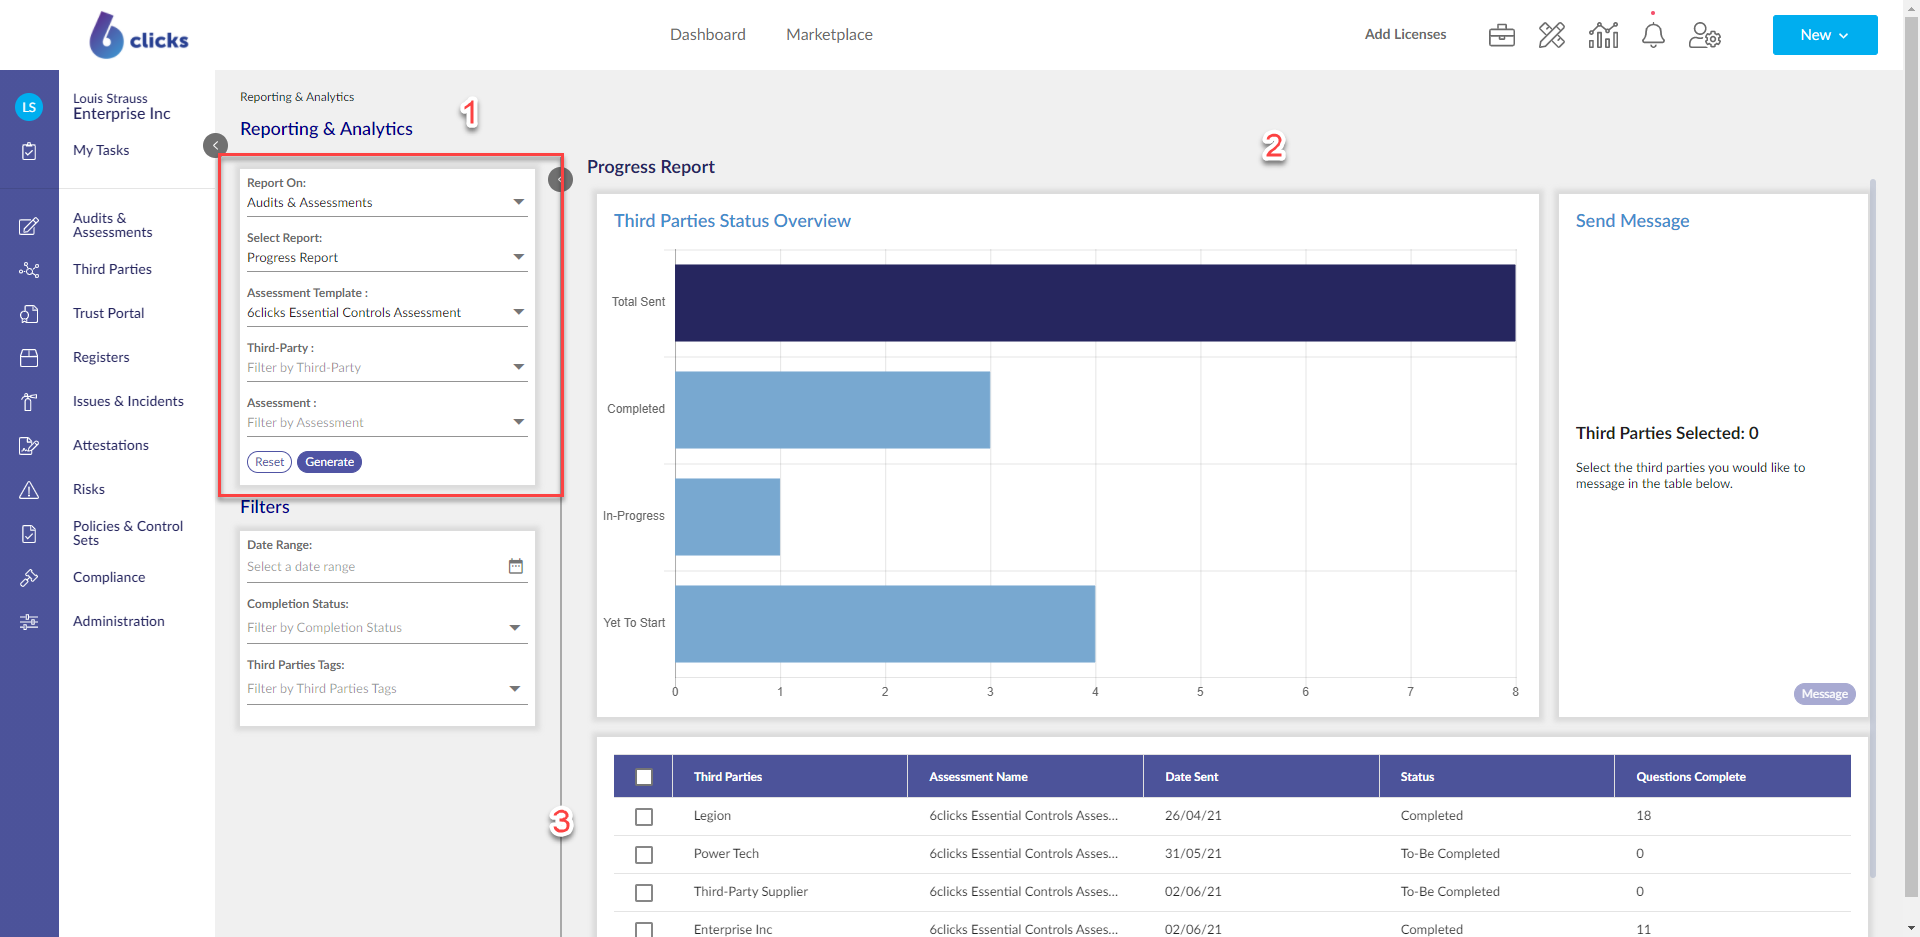Open the user settings gear icon
This screenshot has height=937, width=1920.
point(1704,35)
